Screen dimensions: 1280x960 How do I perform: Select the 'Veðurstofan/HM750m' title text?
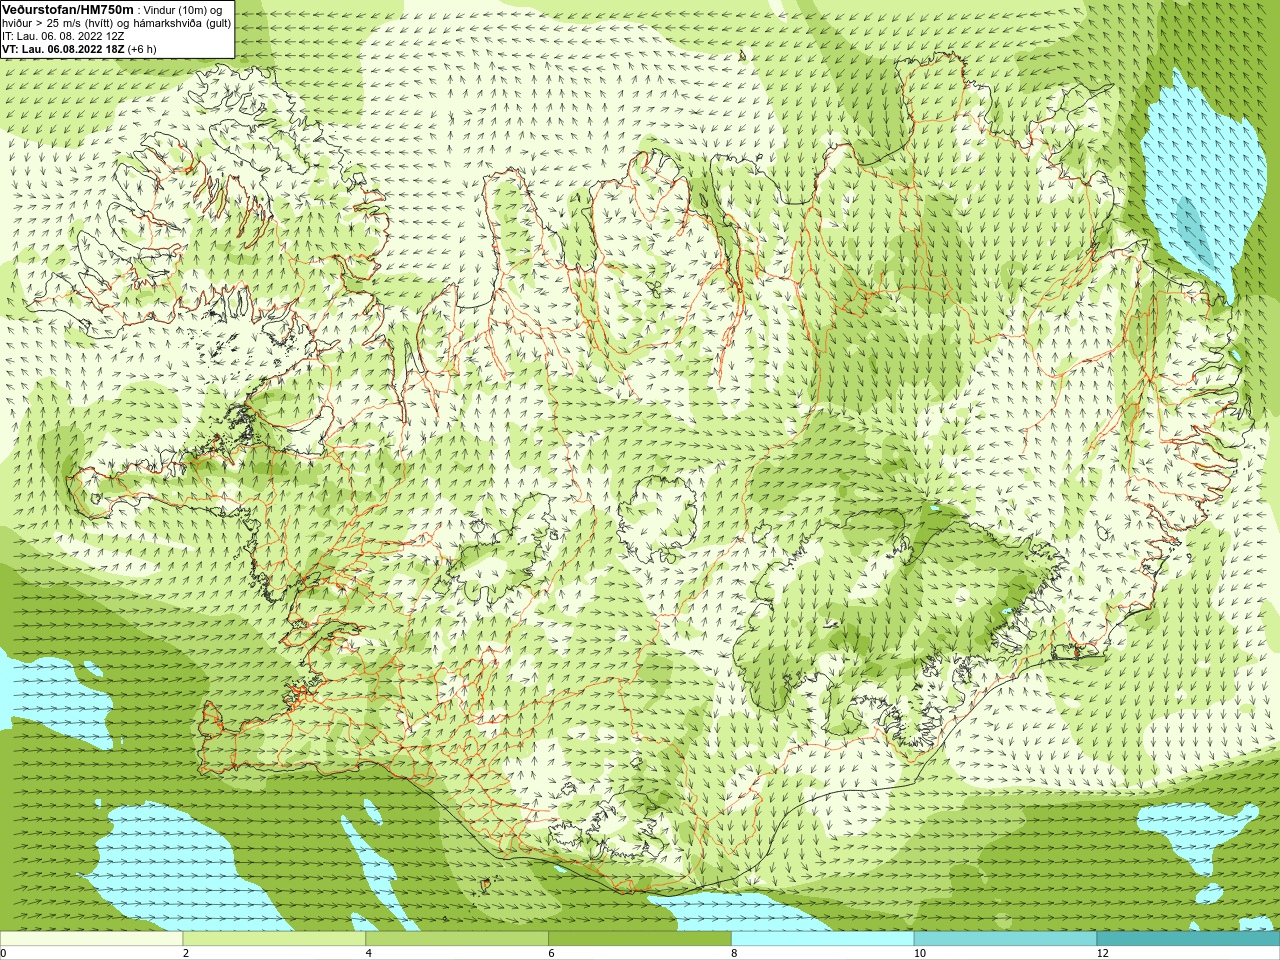point(68,9)
